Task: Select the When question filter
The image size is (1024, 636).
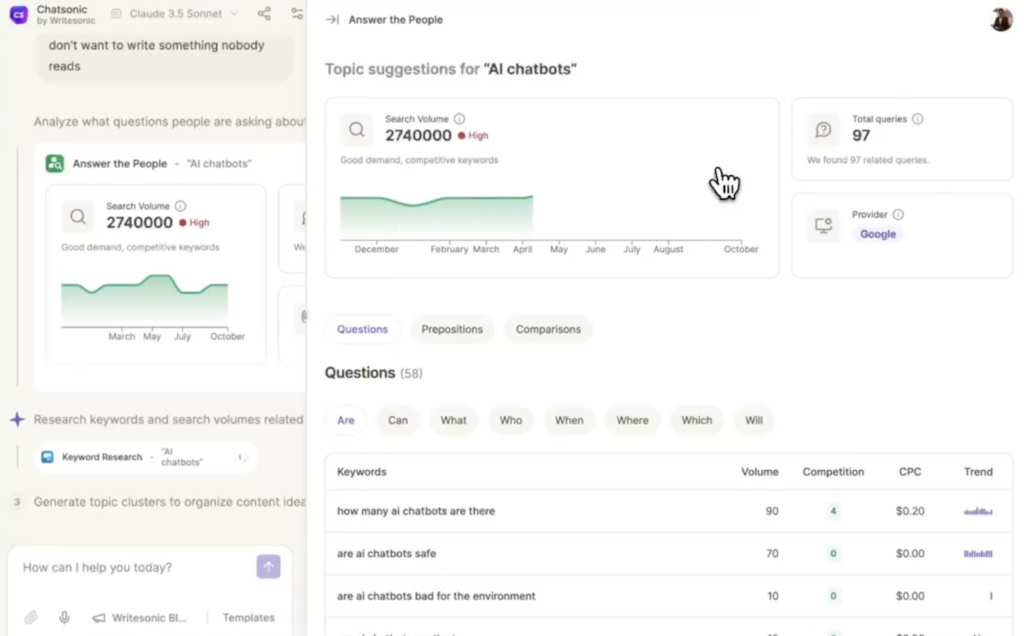Action: coord(569,420)
